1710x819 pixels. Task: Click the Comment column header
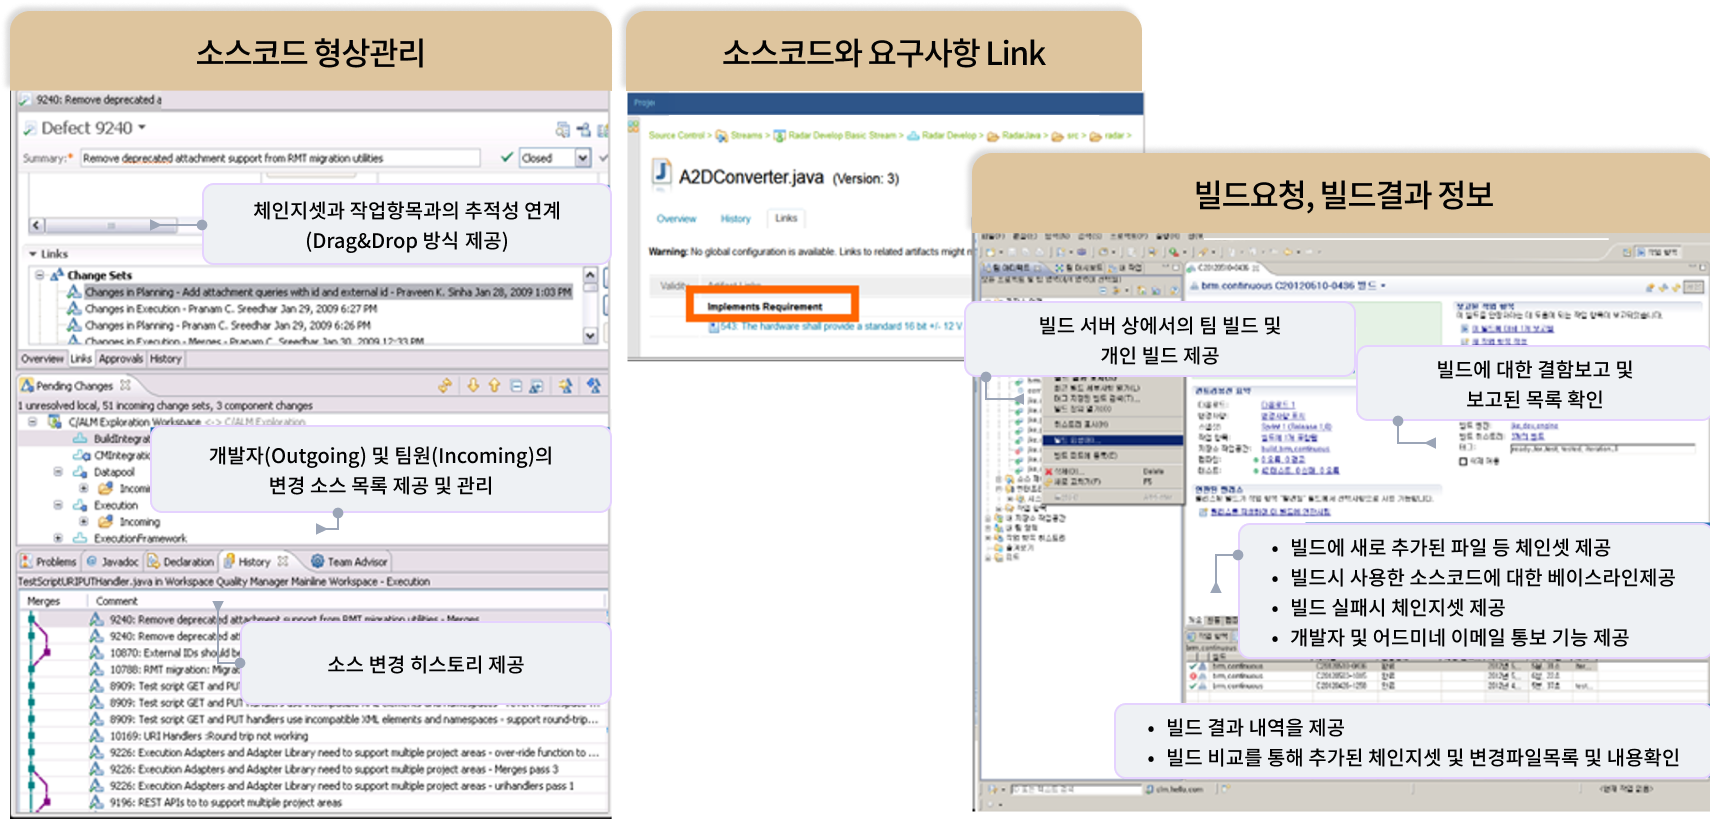(x=117, y=601)
